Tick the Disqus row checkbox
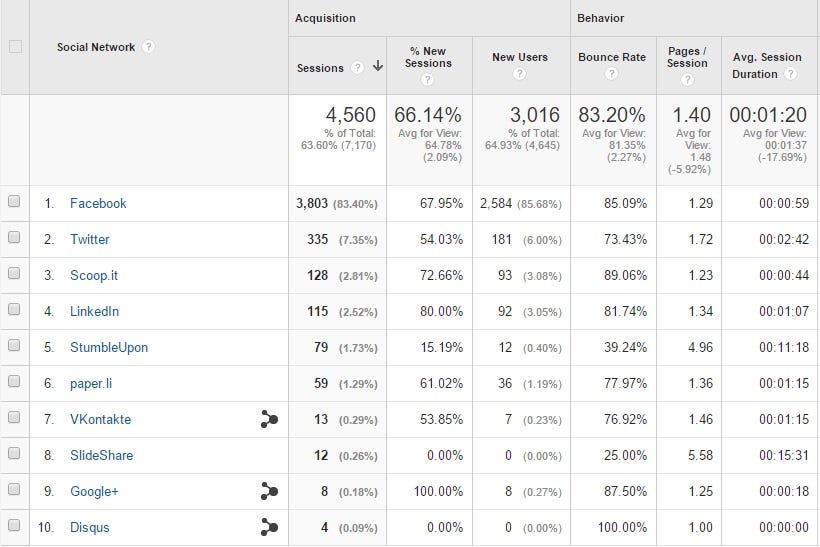 [14, 525]
